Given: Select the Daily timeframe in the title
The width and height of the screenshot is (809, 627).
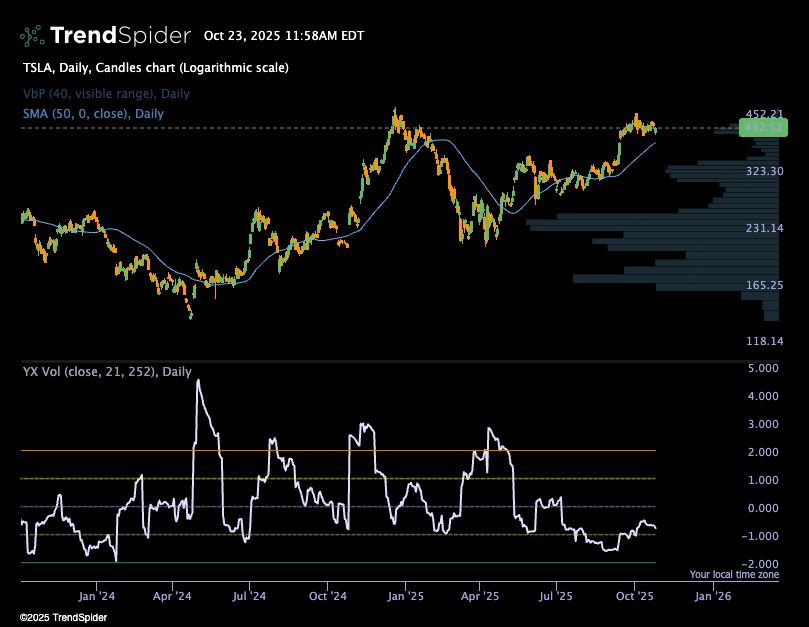Looking at the screenshot, I should (x=76, y=67).
